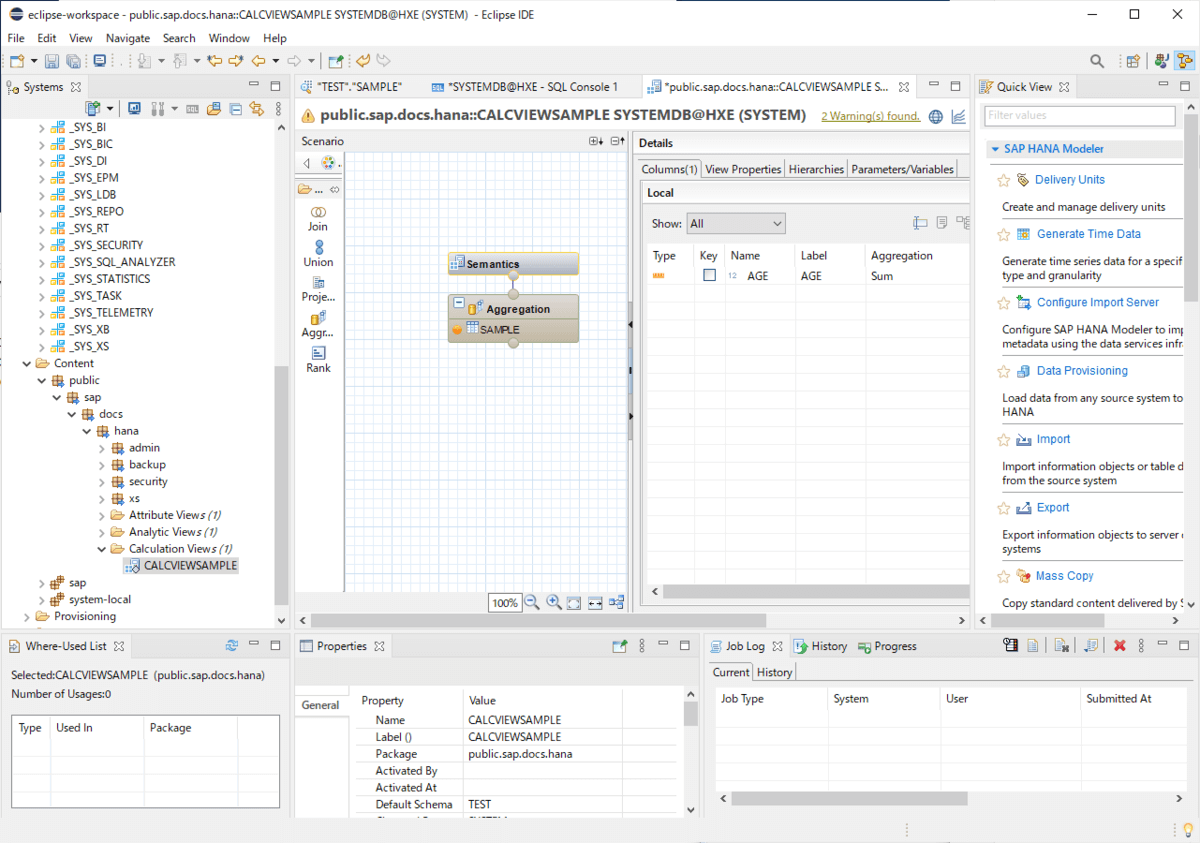This screenshot has width=1200, height=843.
Task: Open the Show filter dropdown
Action: tap(735, 224)
